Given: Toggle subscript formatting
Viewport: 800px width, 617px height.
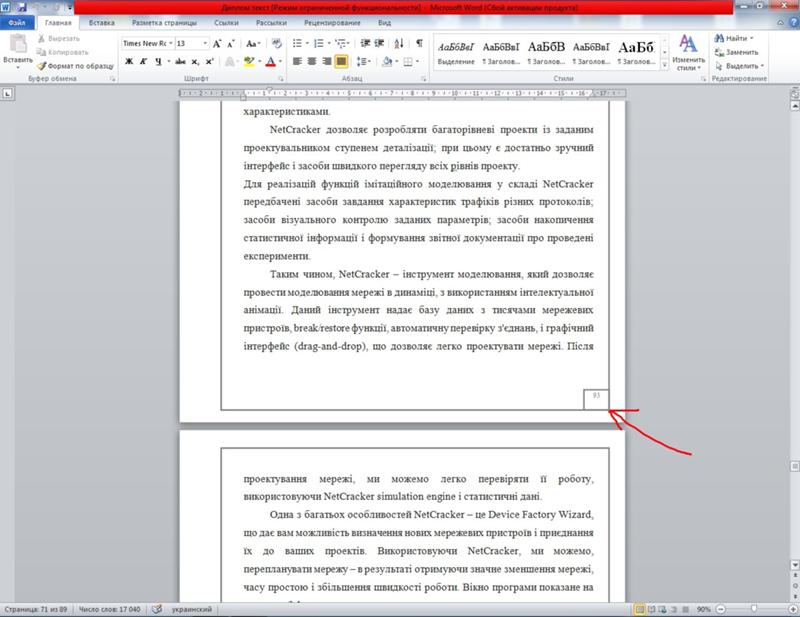Looking at the screenshot, I should point(195,61).
